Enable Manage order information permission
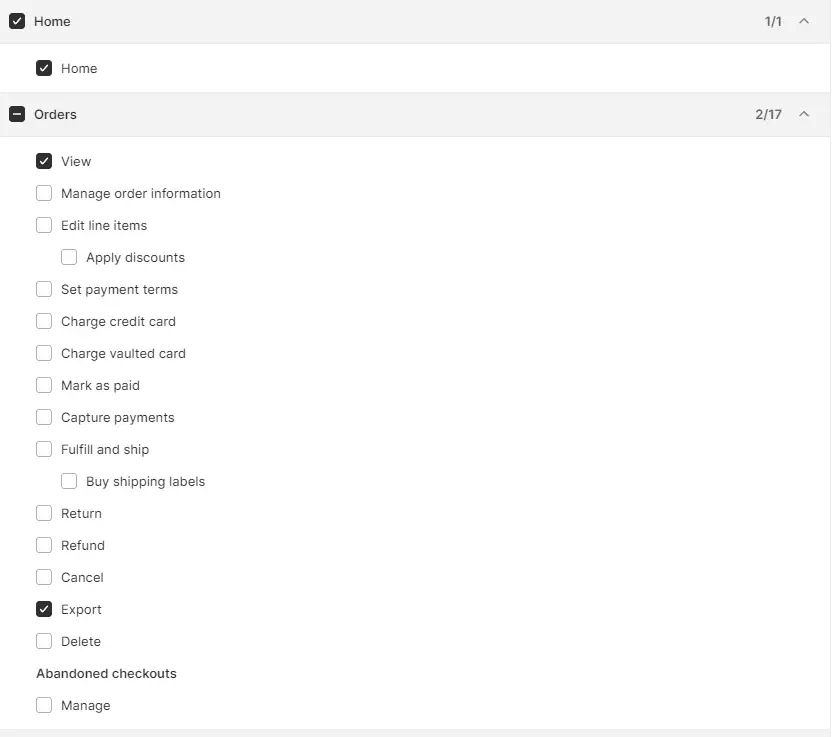833x737 pixels. click(x=44, y=193)
